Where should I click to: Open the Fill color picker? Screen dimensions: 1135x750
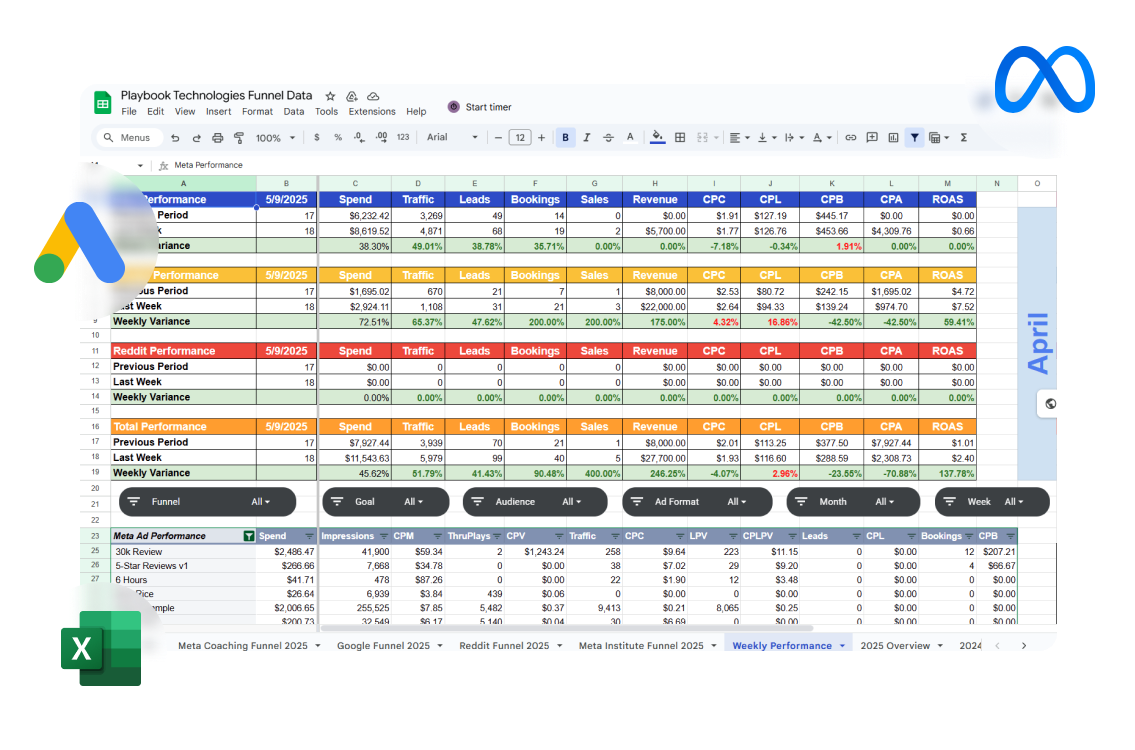point(657,138)
